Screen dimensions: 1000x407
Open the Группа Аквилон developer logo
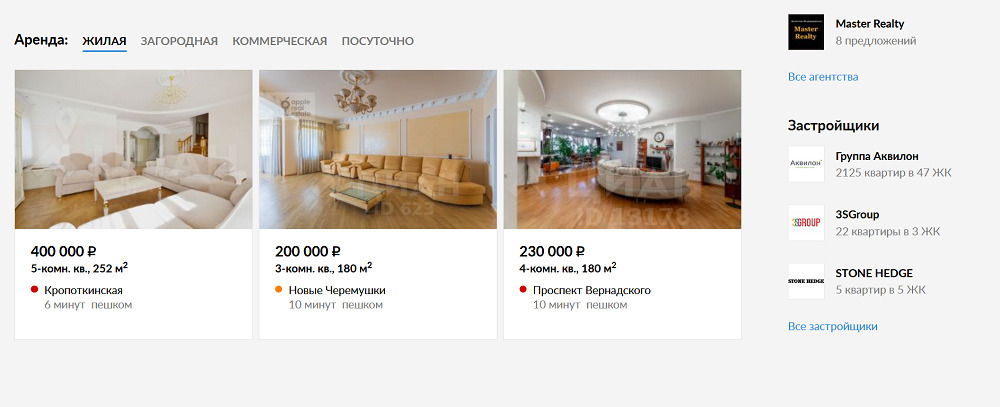(x=805, y=164)
